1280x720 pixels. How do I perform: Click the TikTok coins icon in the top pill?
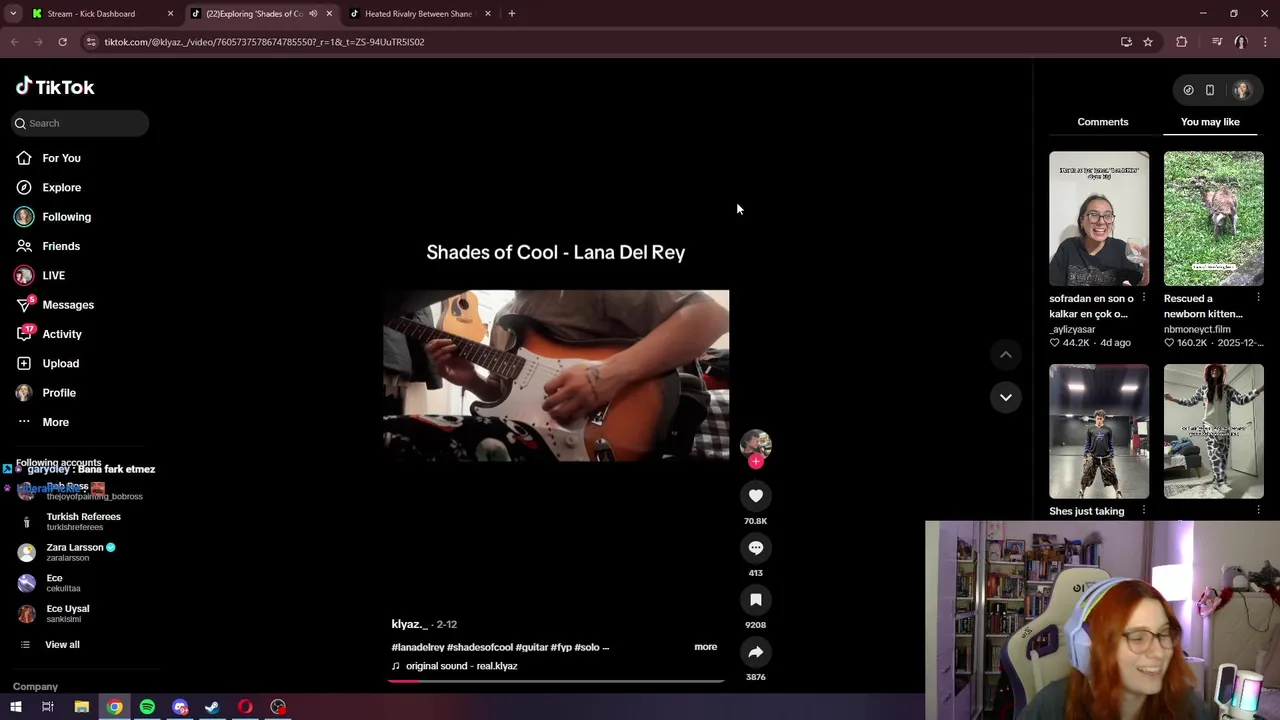(1188, 90)
